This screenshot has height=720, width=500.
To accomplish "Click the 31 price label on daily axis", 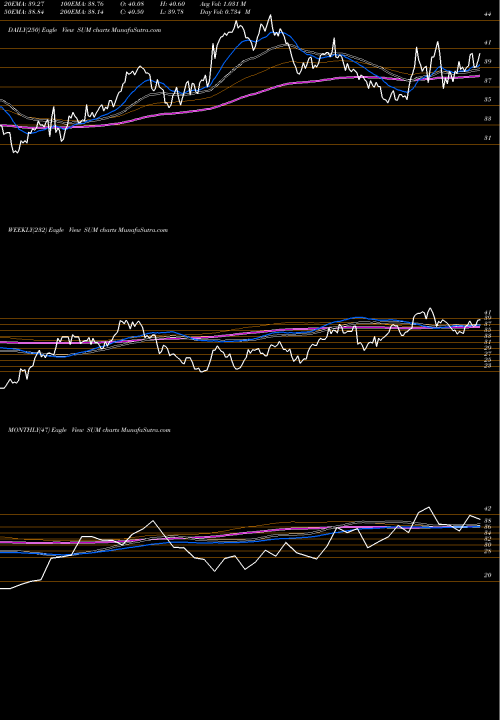I will [x=488, y=137].
